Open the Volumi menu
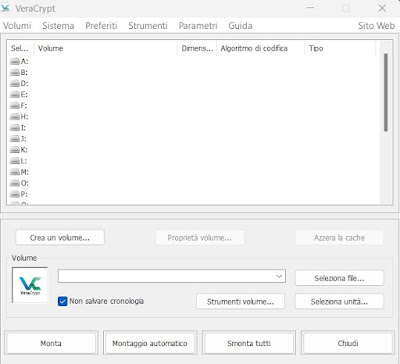 (x=17, y=26)
